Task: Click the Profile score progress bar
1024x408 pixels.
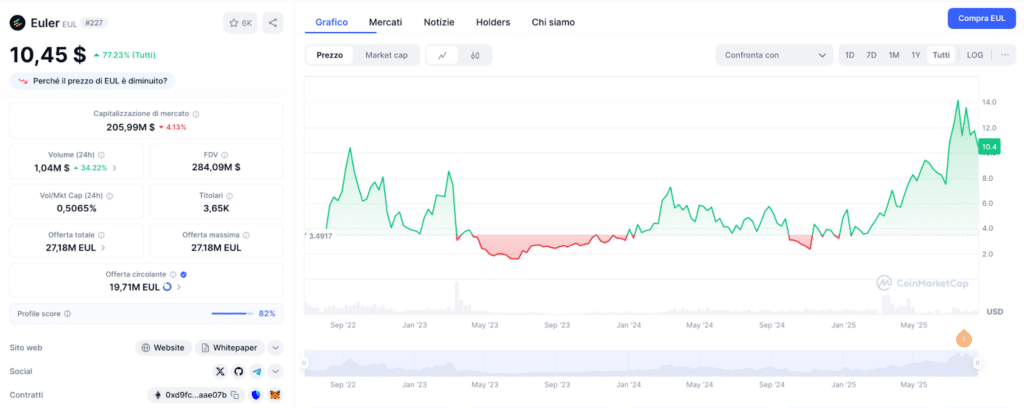Action: click(x=232, y=314)
